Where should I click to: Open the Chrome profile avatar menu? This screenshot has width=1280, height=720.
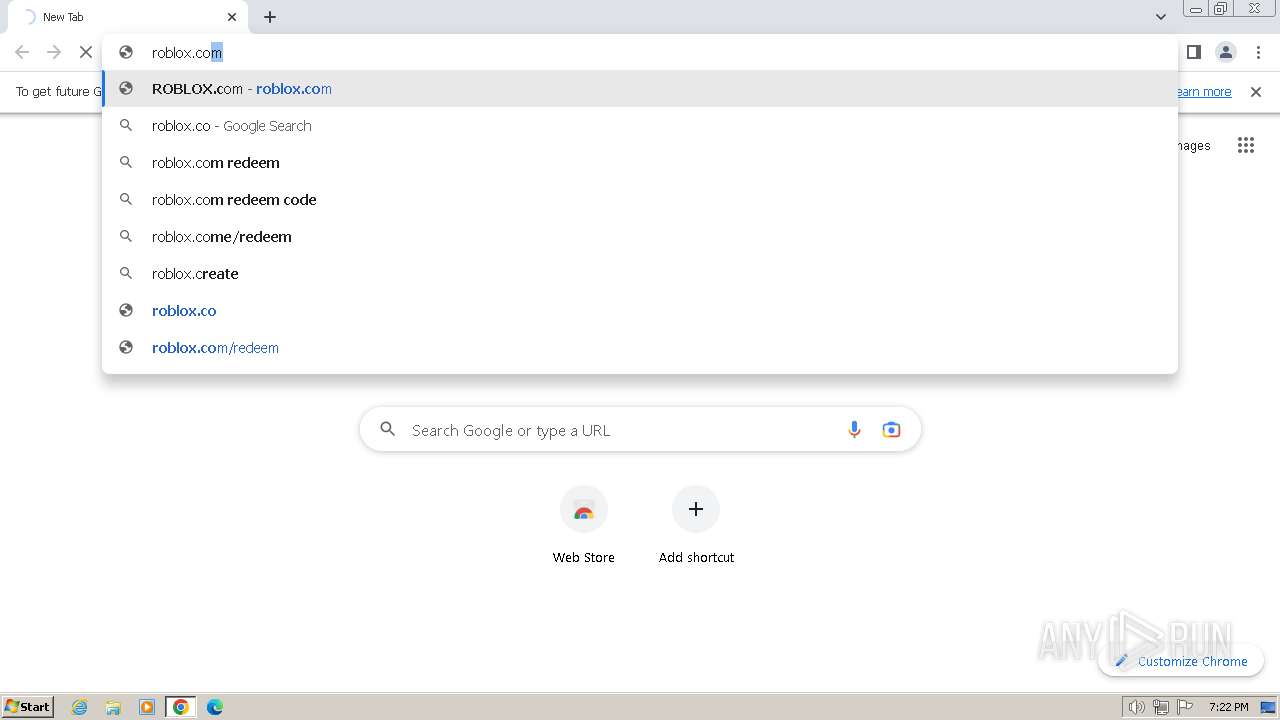click(1226, 52)
